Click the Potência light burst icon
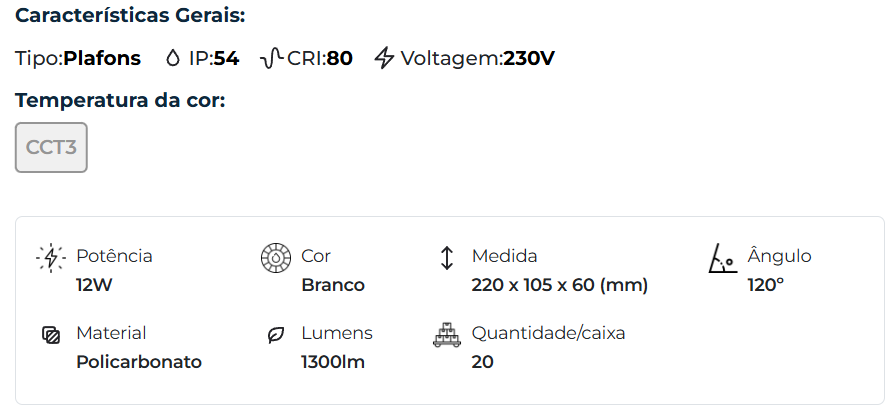The image size is (896, 417). click(49, 257)
